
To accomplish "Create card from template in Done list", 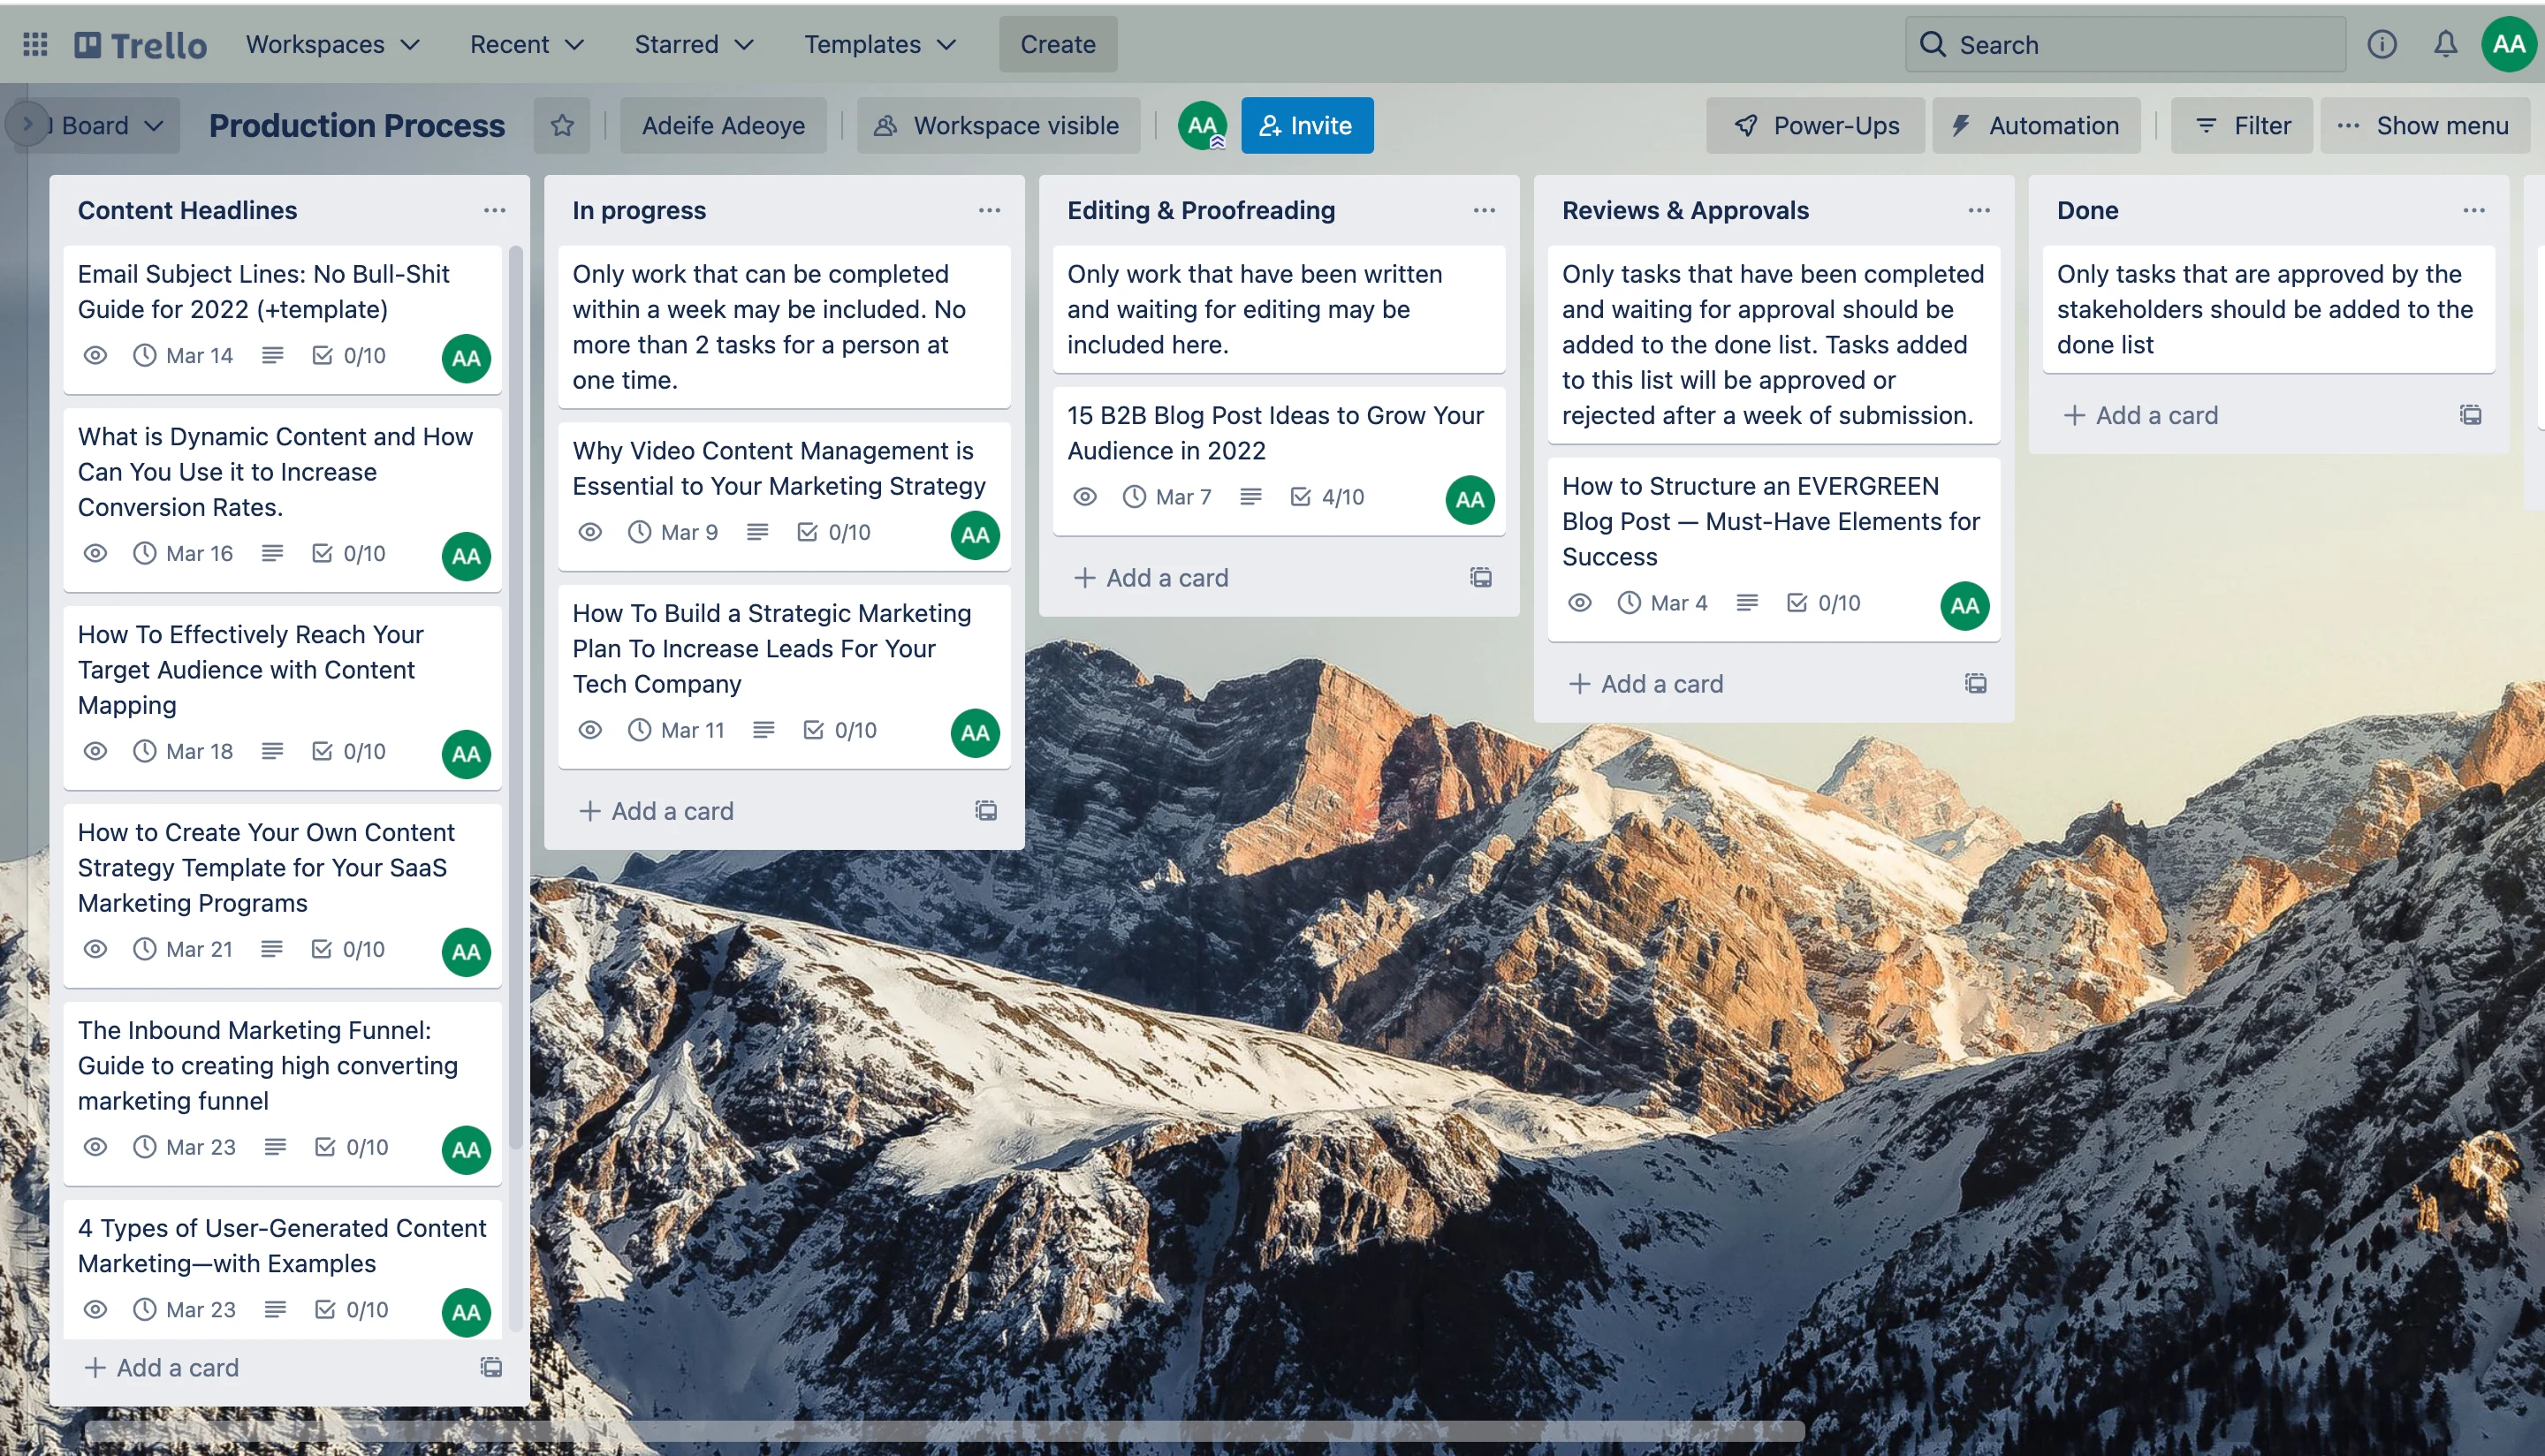I will click(2470, 415).
